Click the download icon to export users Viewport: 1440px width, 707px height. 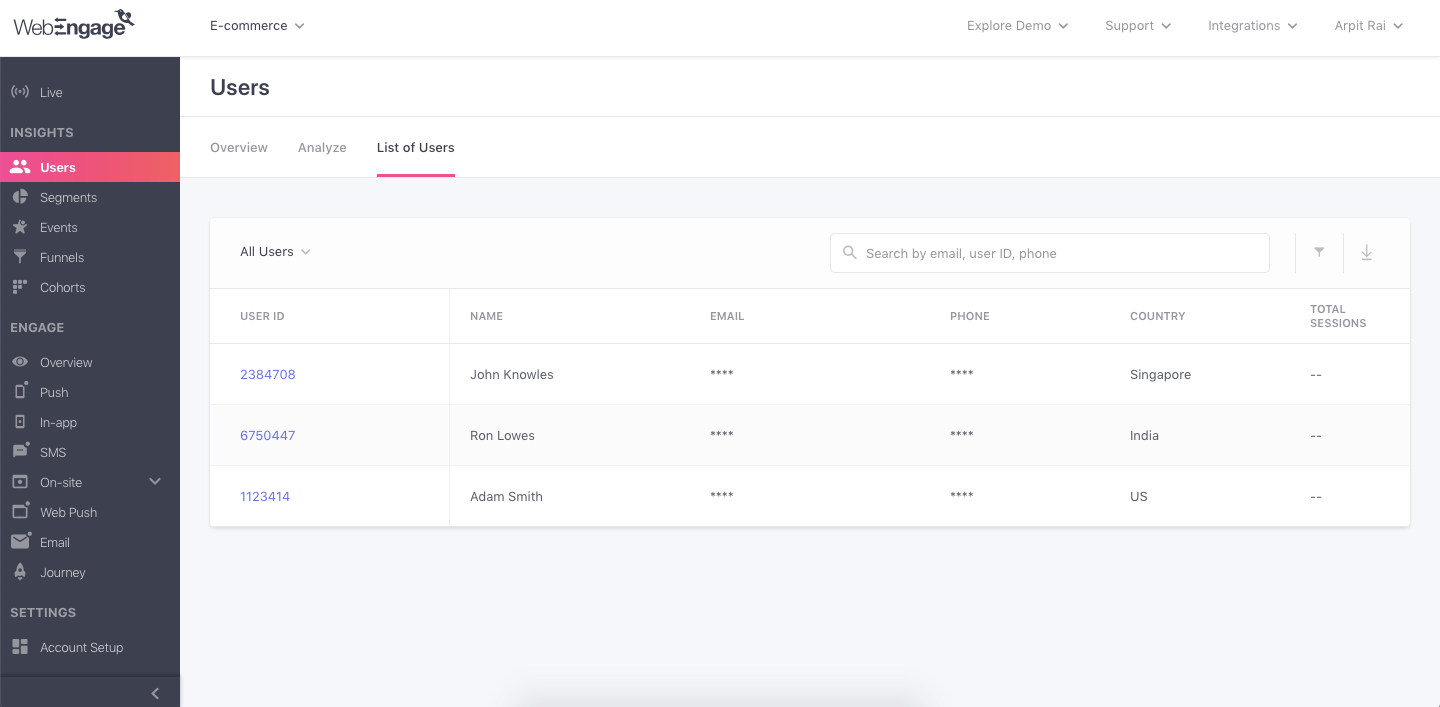tap(1366, 253)
